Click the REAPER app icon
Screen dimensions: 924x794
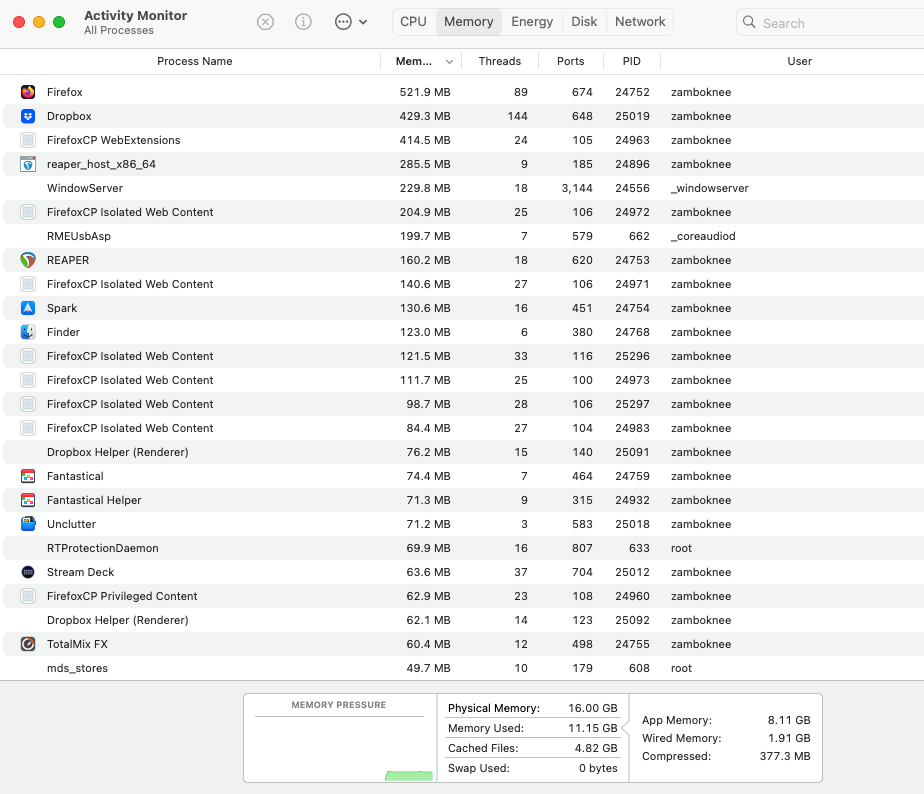(28, 260)
